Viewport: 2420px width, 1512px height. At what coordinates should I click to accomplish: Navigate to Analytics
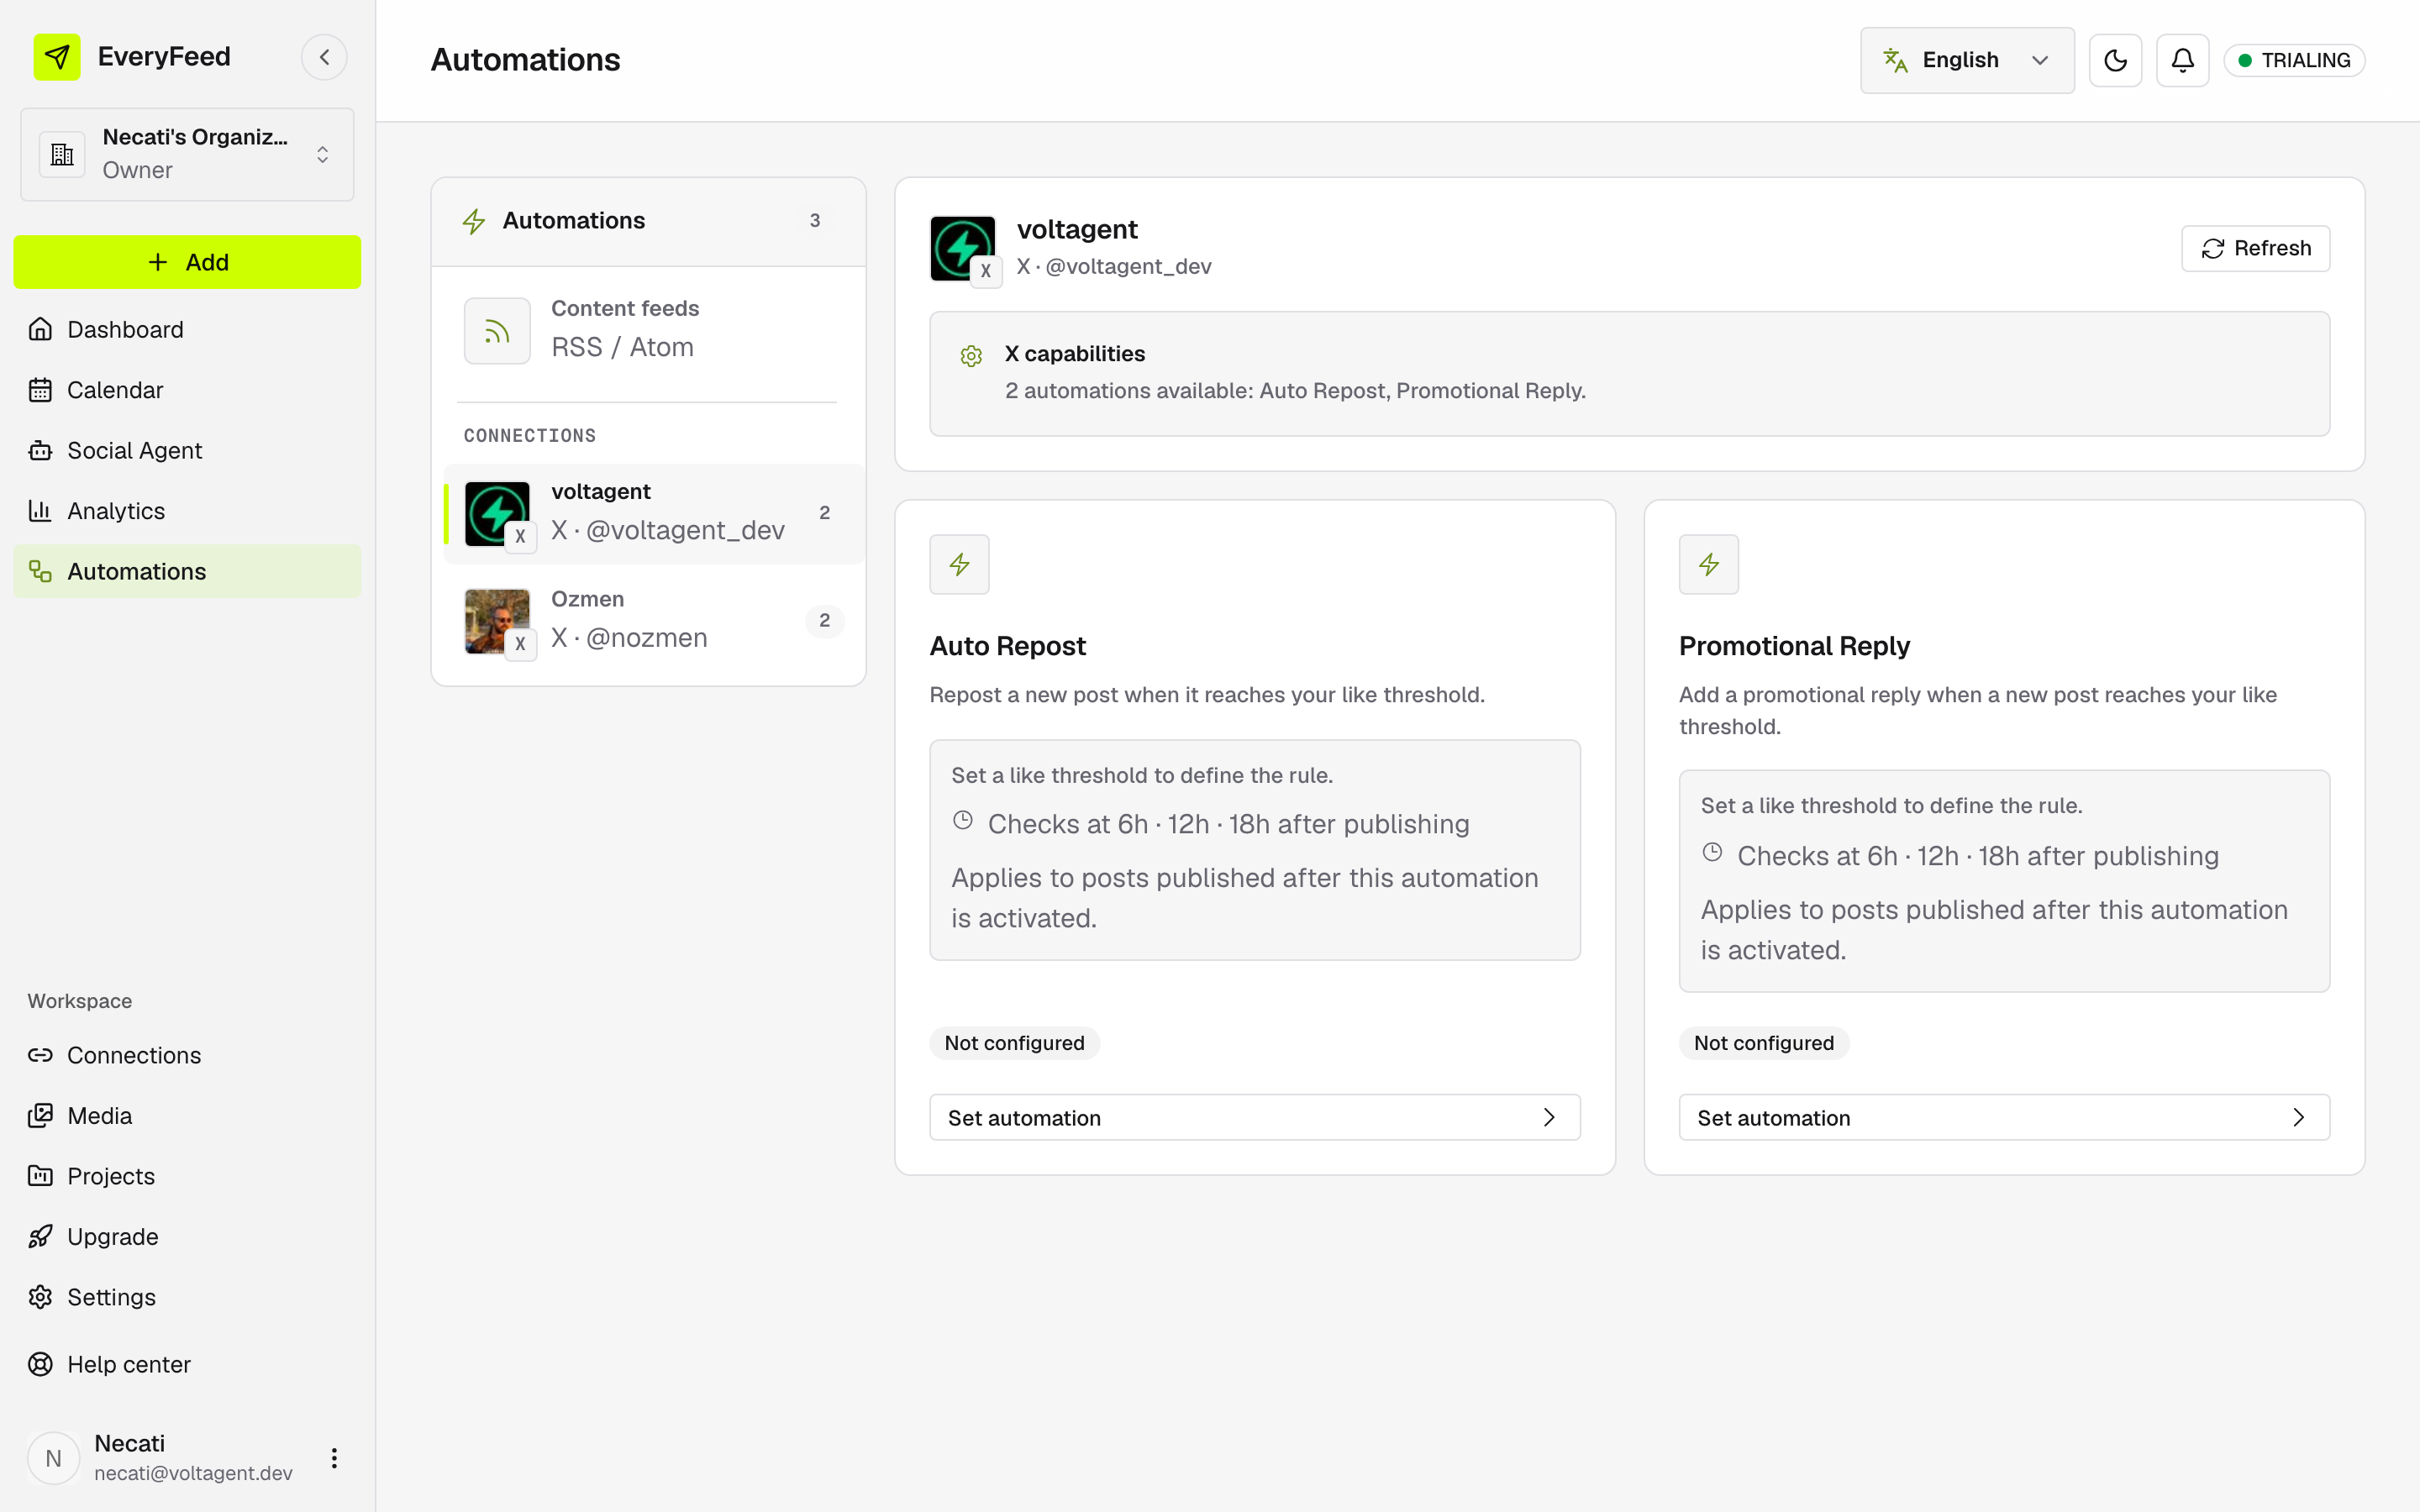[x=187, y=511]
